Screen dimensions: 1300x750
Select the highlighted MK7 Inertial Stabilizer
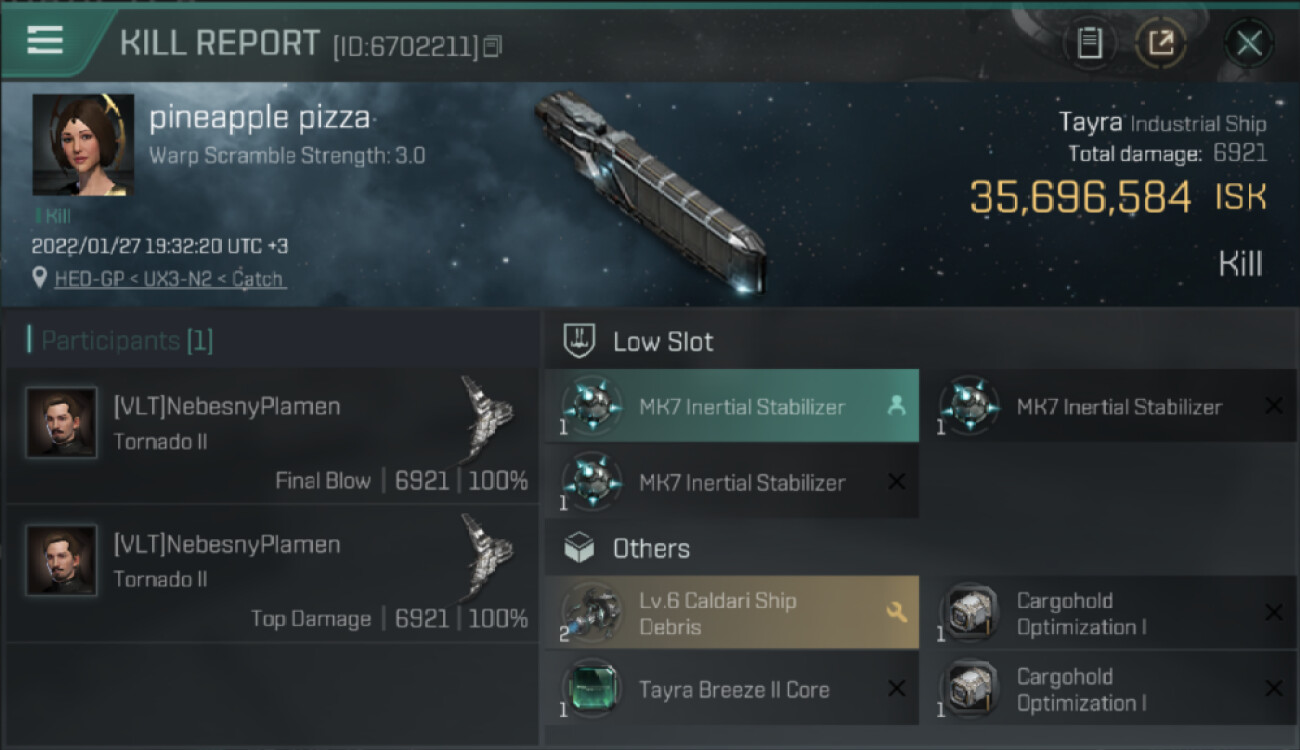coord(741,407)
